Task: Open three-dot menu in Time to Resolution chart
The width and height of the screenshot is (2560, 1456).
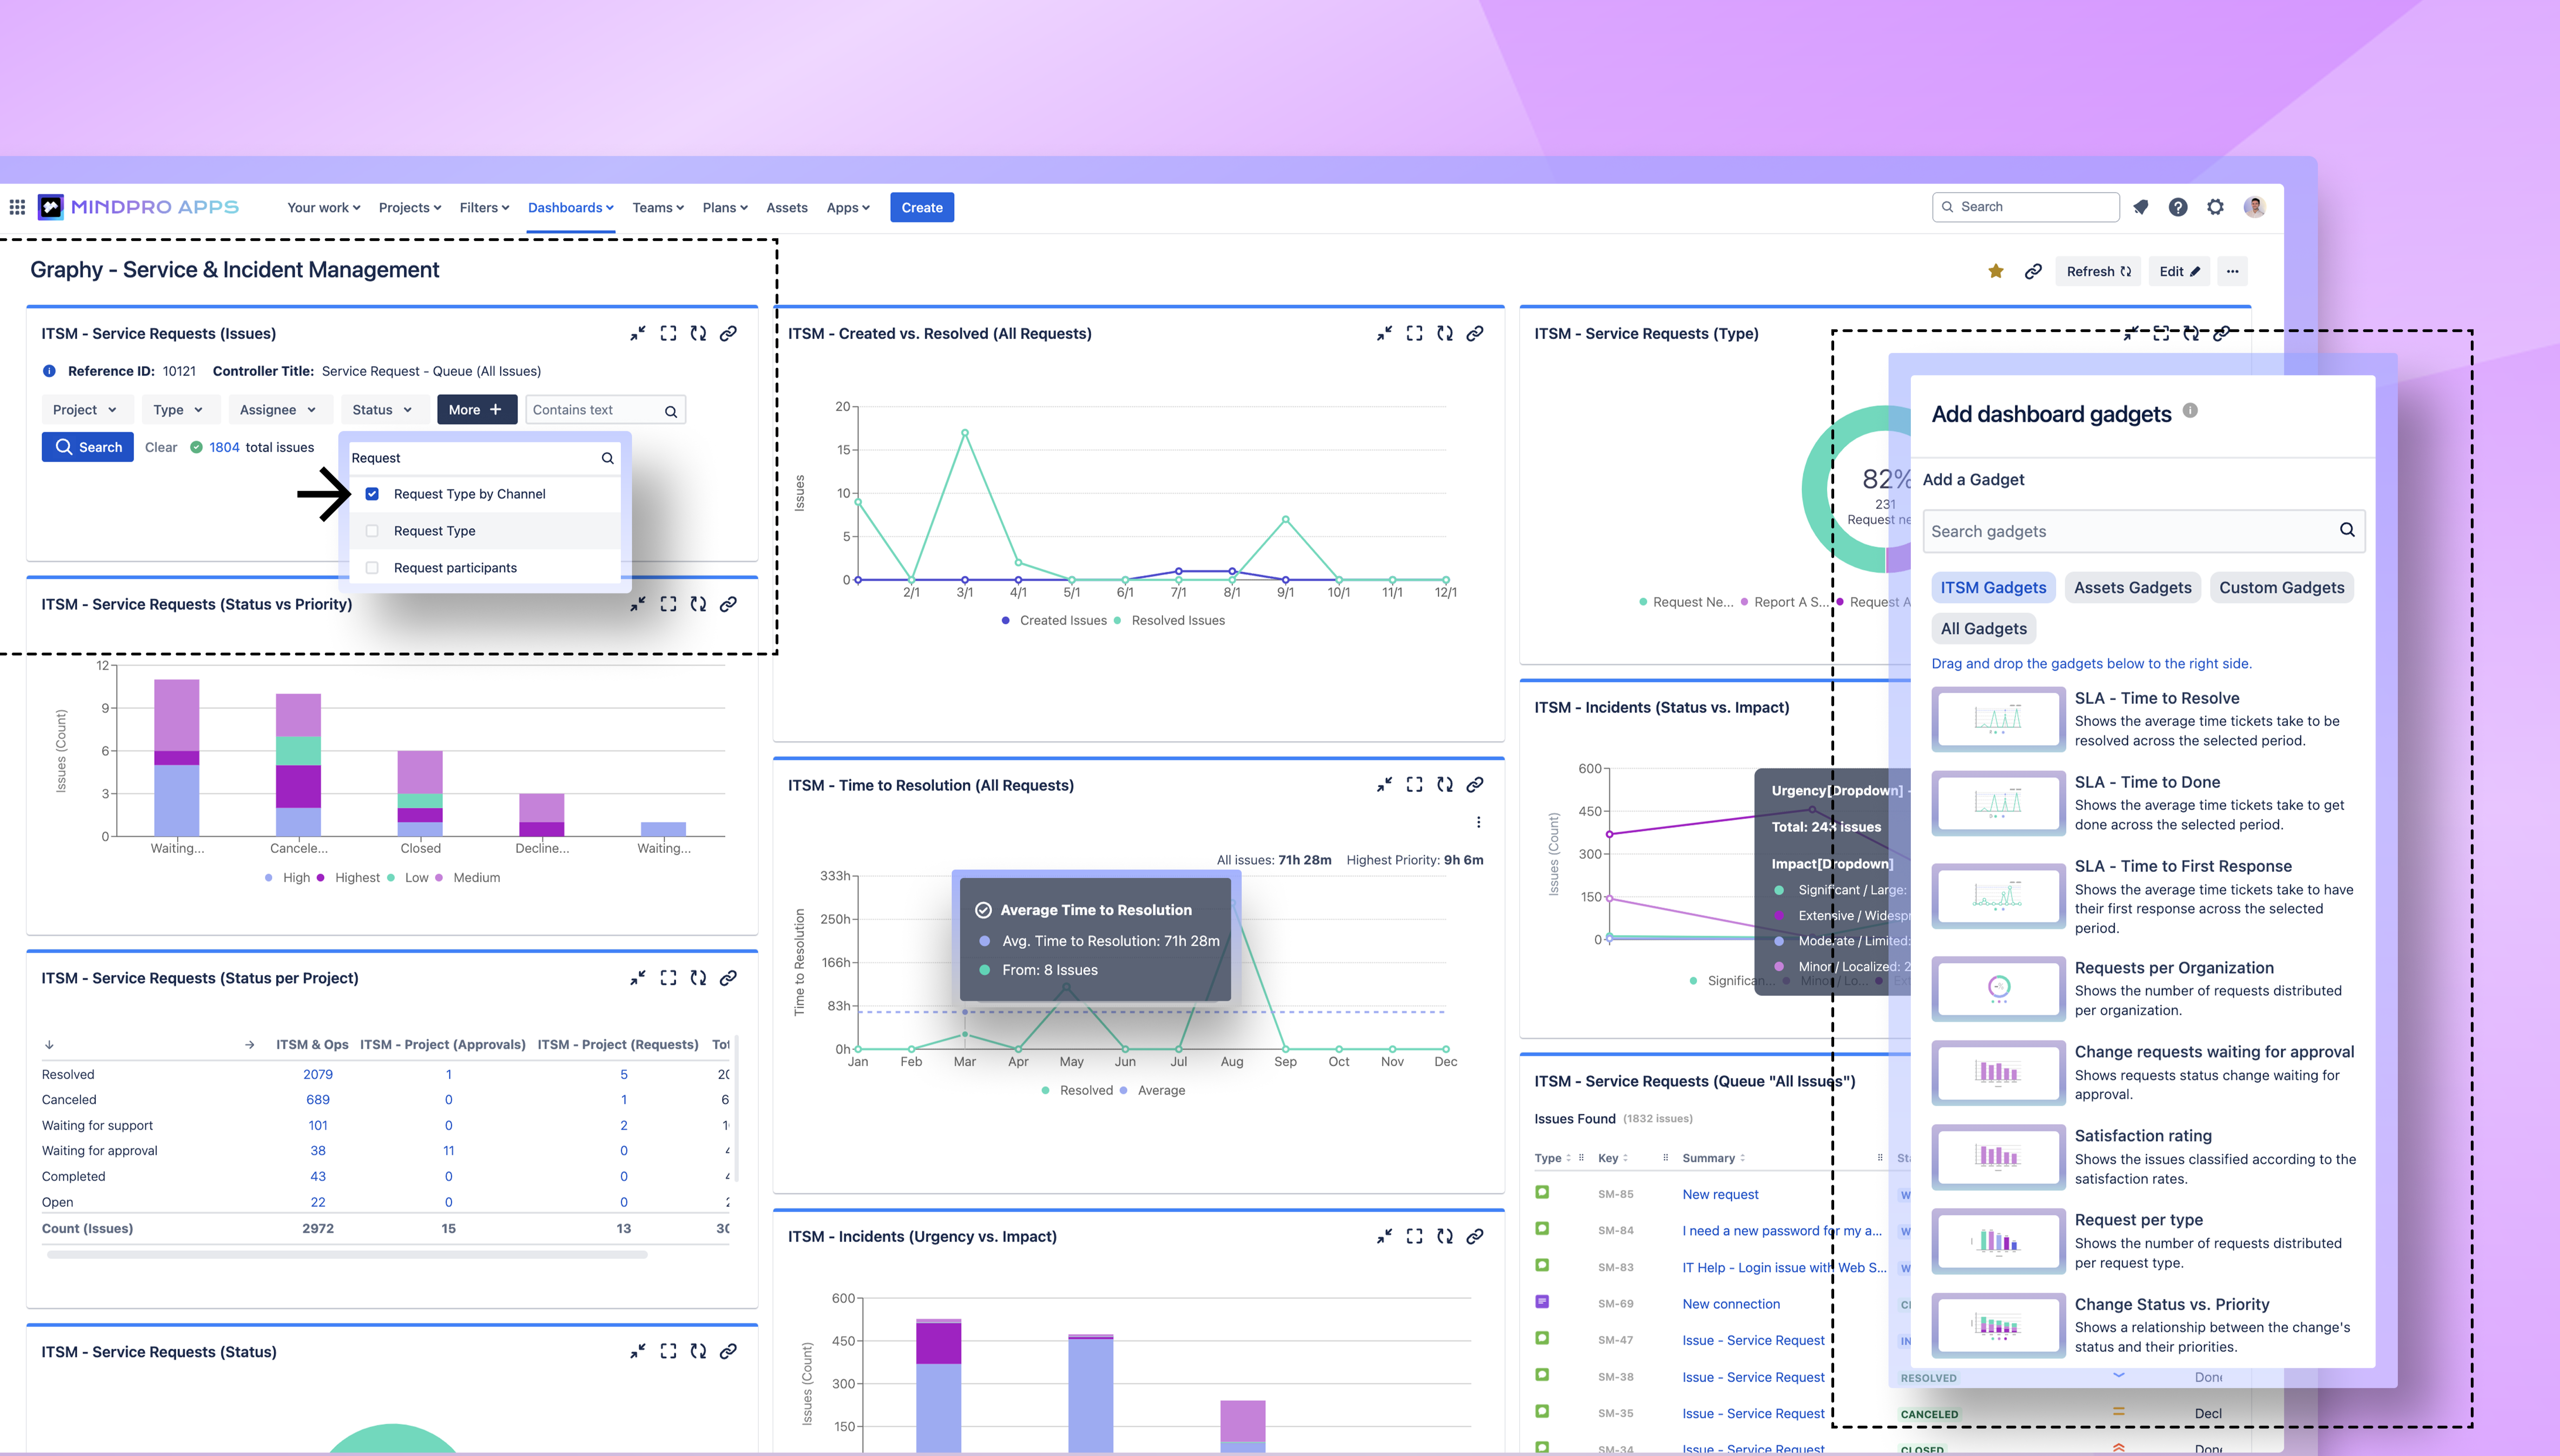Action: [1478, 822]
